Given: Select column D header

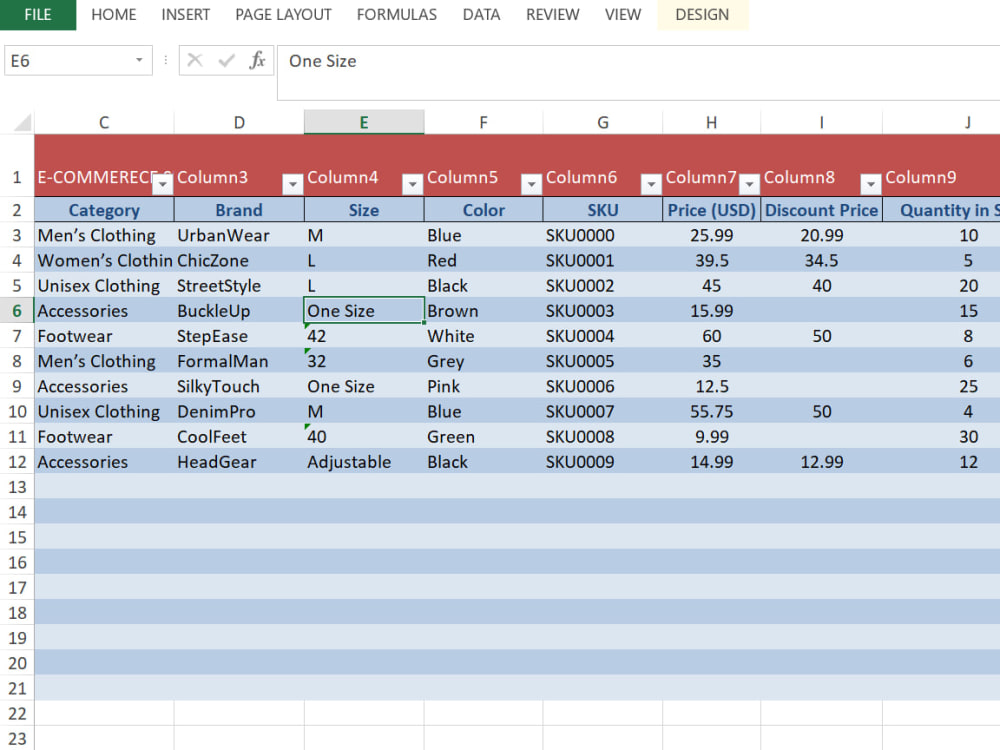Looking at the screenshot, I should (x=239, y=122).
